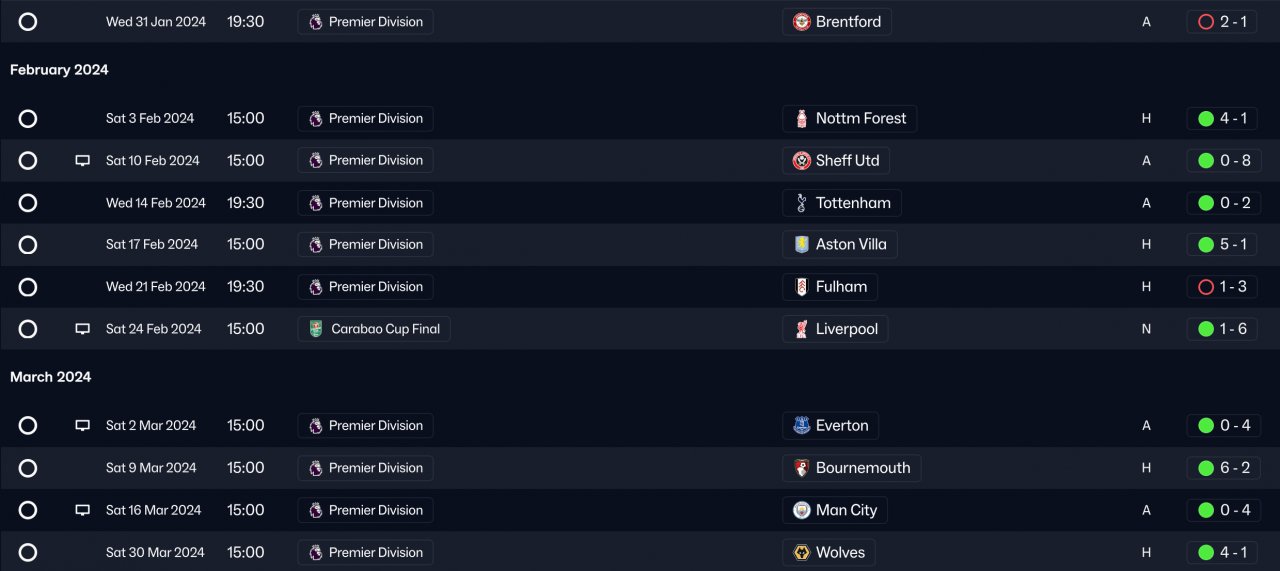Image resolution: width=1280 pixels, height=571 pixels.
Task: Click the Nottm Forest club crest icon
Action: [801, 119]
